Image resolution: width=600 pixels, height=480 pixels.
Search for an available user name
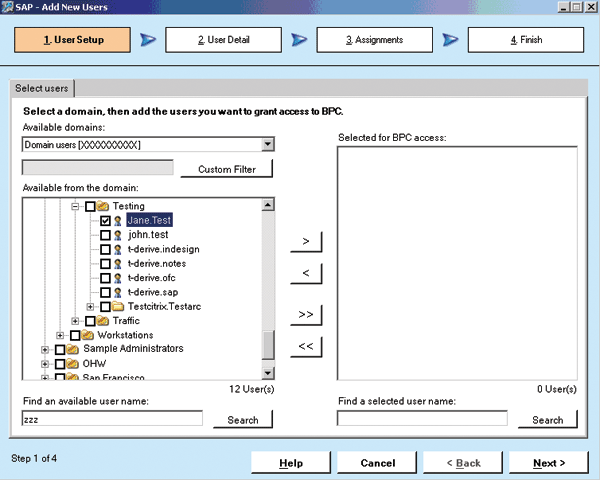pos(243,420)
